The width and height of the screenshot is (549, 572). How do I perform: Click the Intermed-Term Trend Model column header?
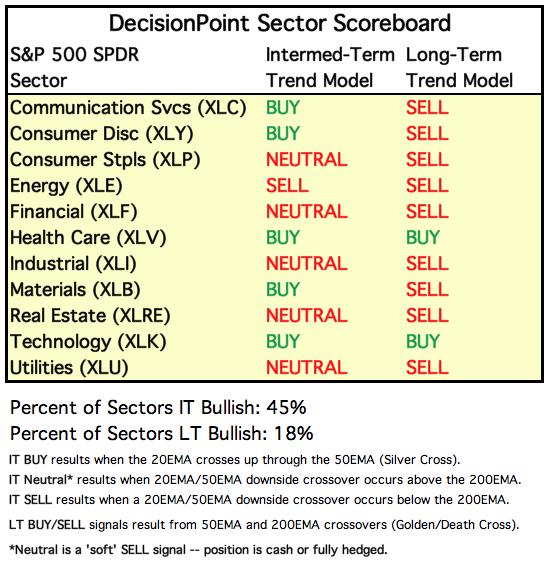pos(330,68)
